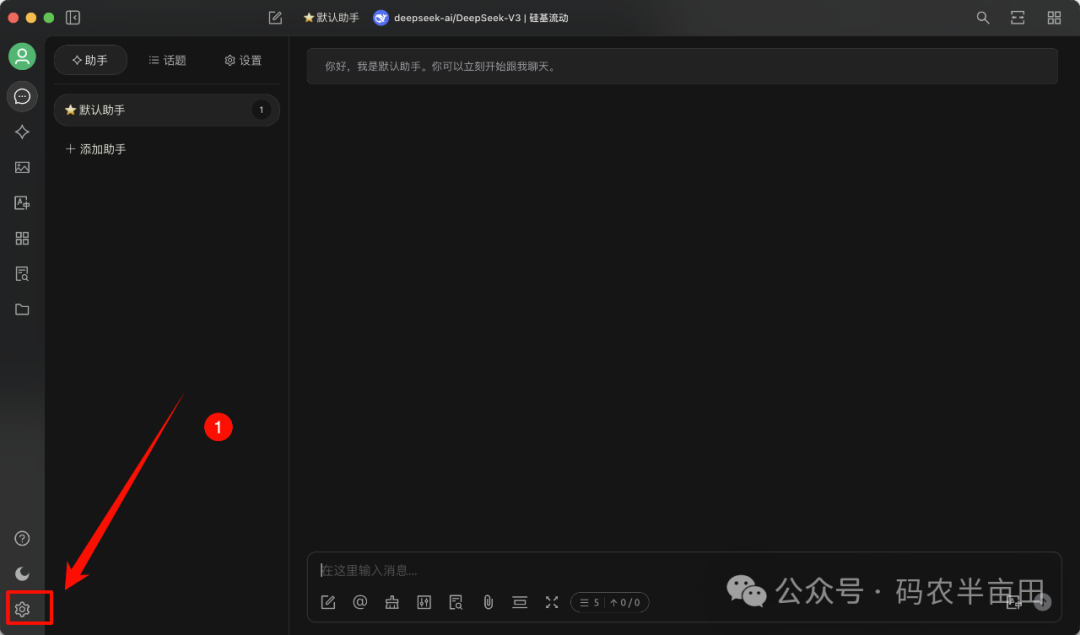Open the files folder icon in sidebar
Screen dimensions: 1080x635
22,309
